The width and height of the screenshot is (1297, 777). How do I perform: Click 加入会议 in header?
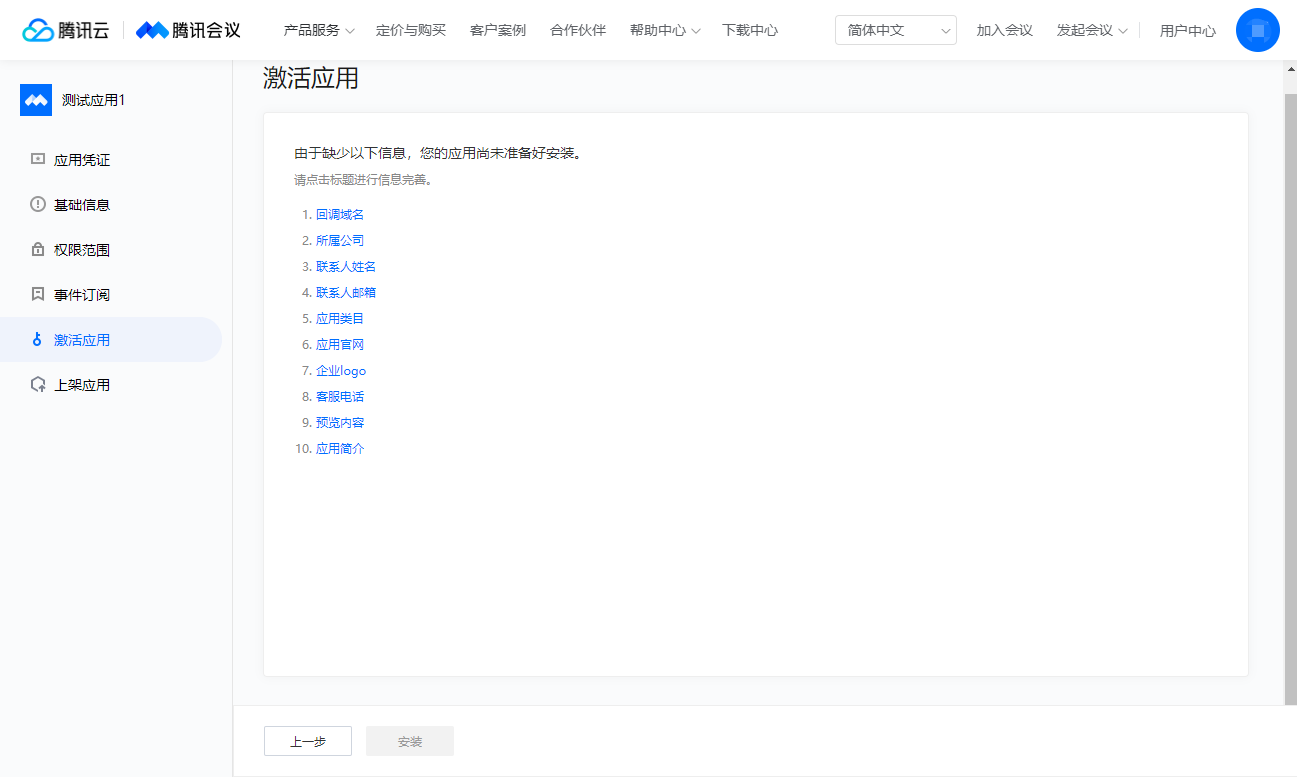pos(1005,30)
